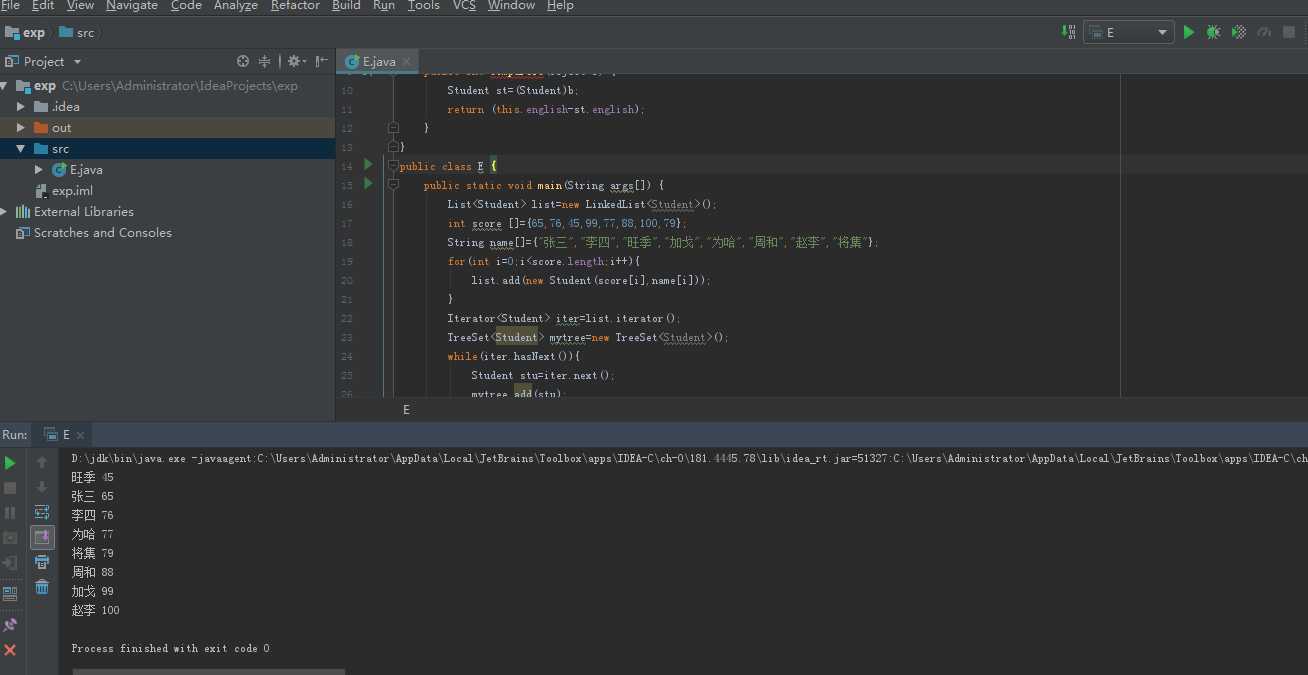Clear all console output with trash icon
Screen dimensions: 1308x675
(x=42, y=587)
